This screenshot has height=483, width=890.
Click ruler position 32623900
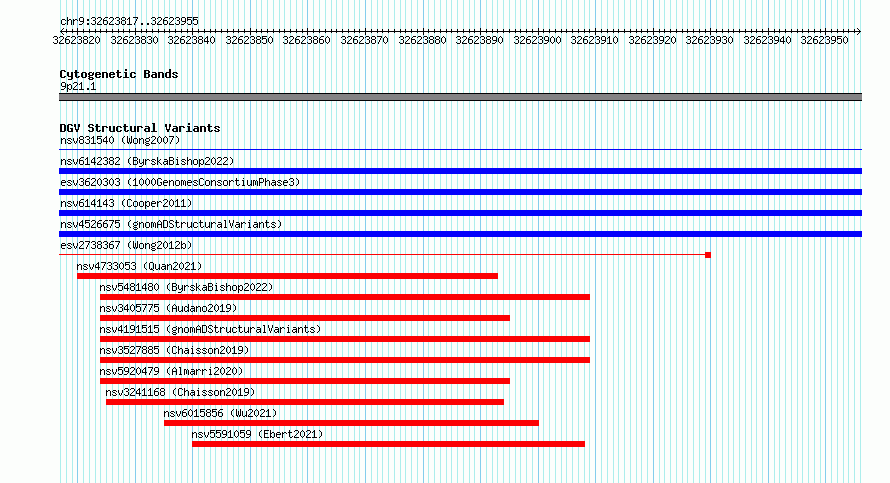[538, 40]
